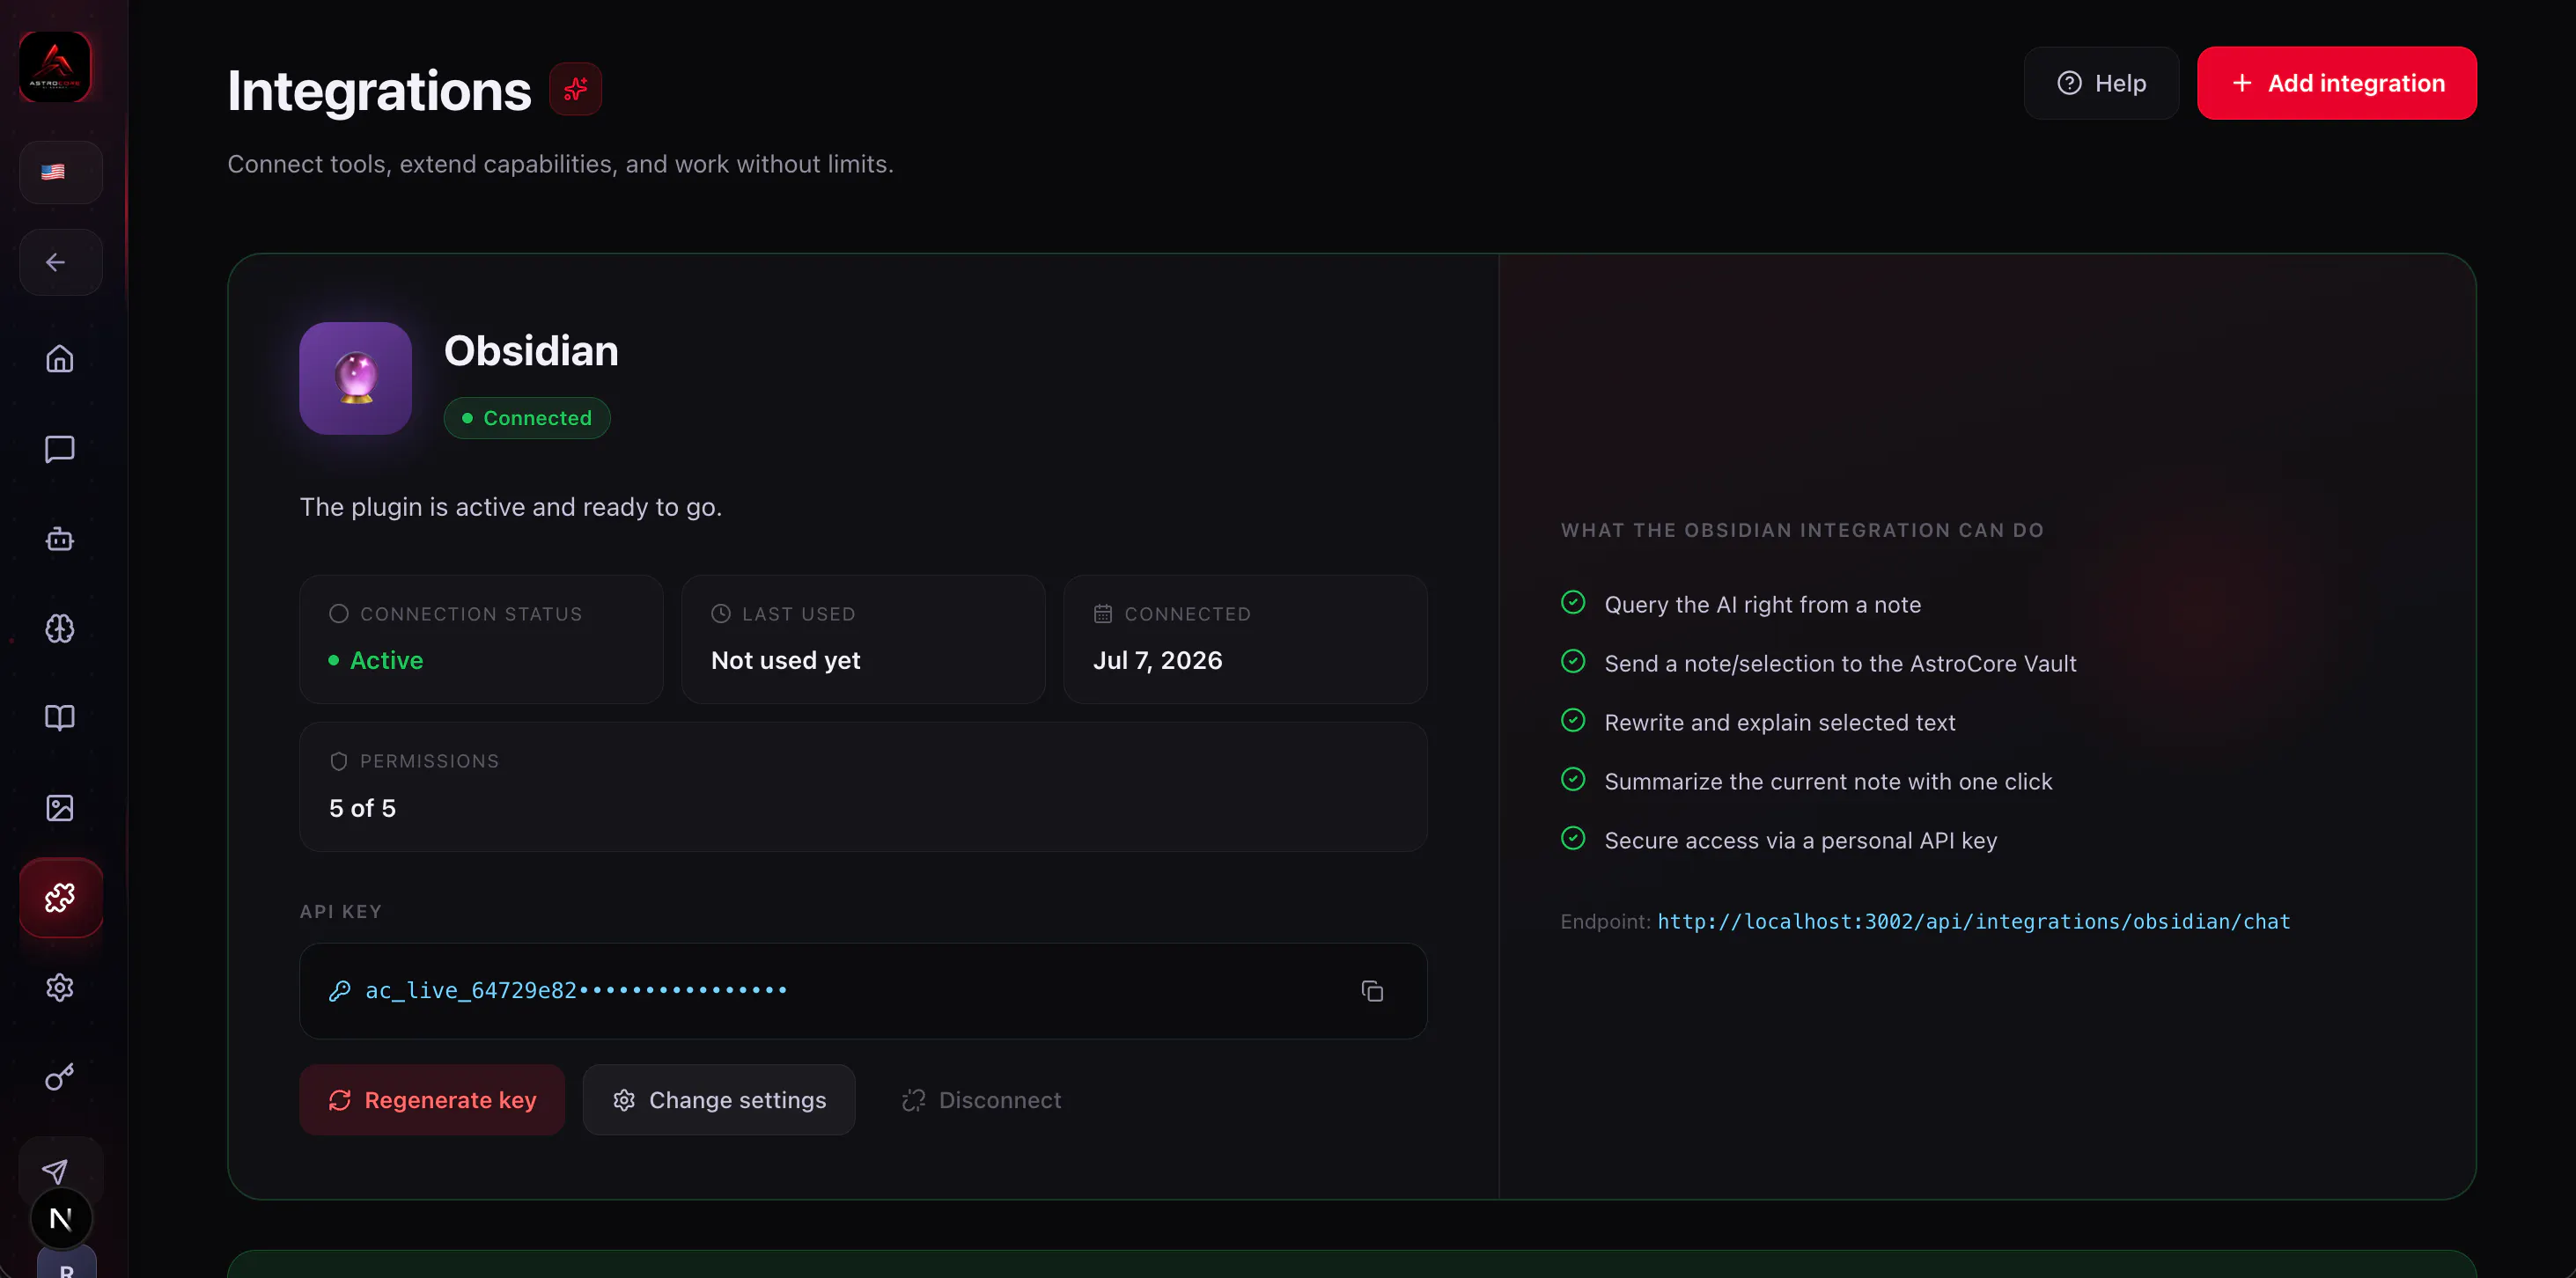Open the robot agents icon
The height and width of the screenshot is (1278, 2576).
pos(60,539)
